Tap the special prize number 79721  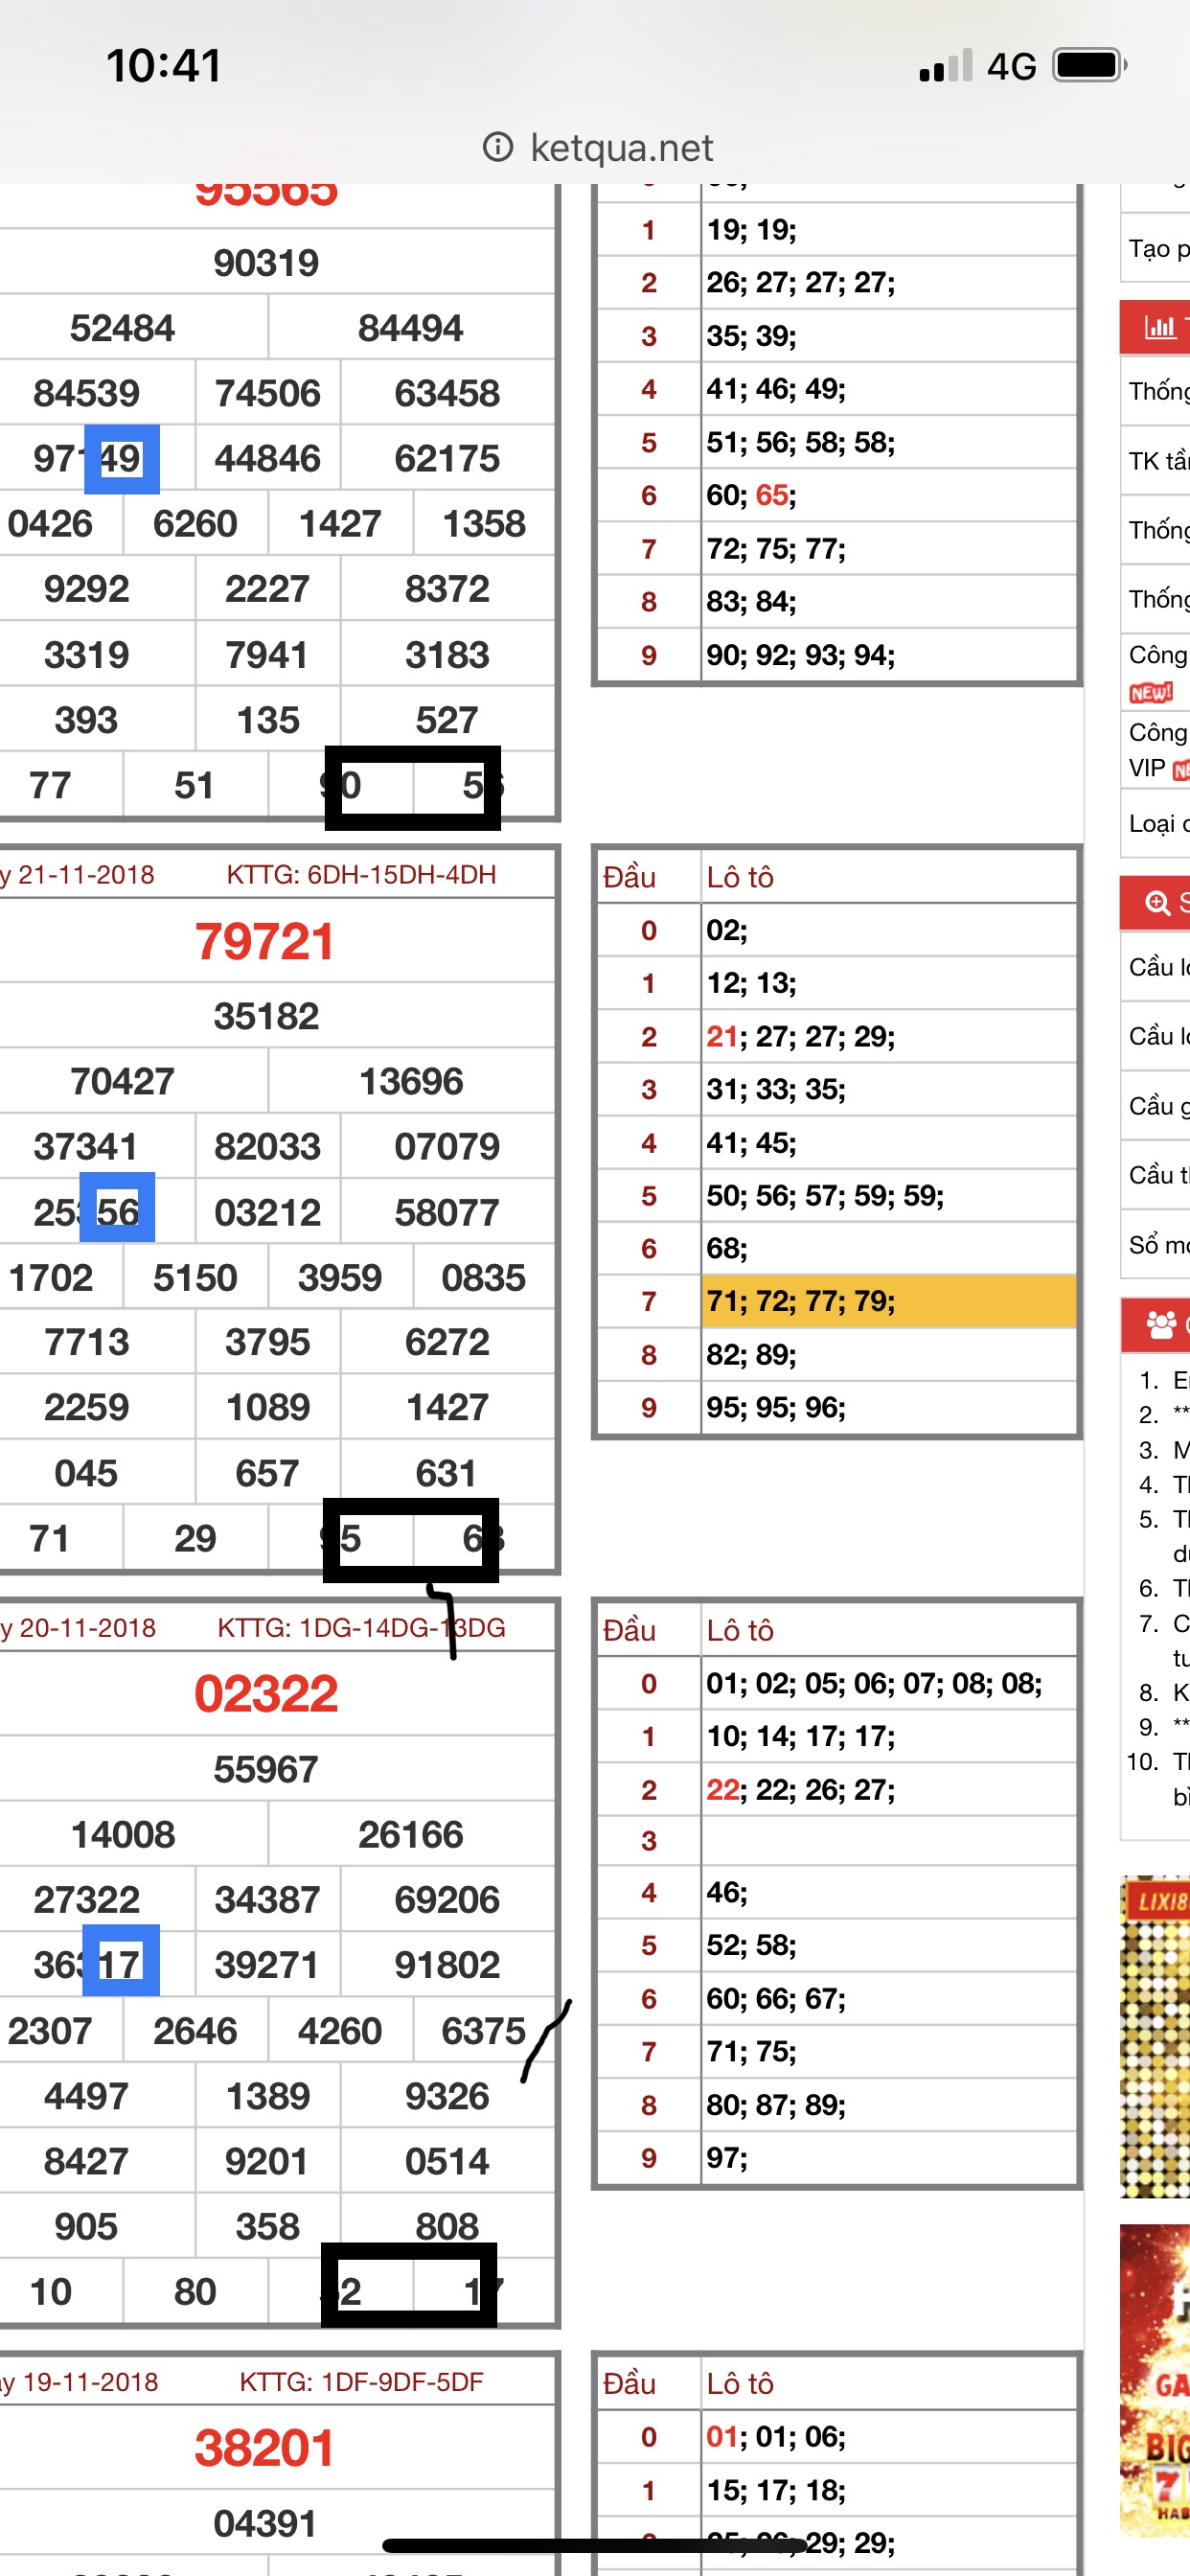pyautogui.click(x=265, y=942)
